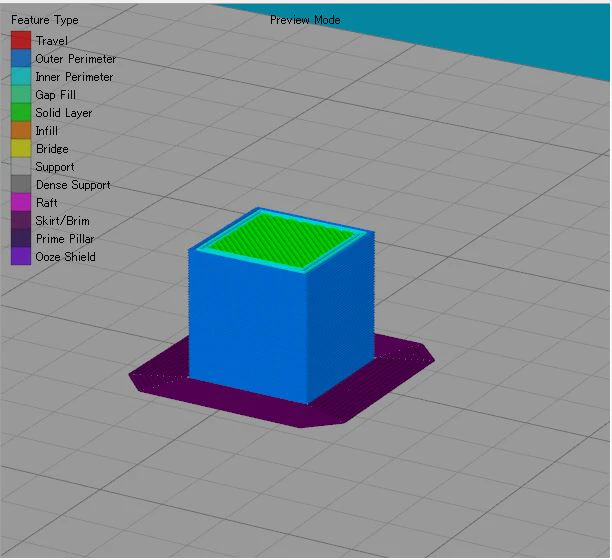Click the 'Dense Support' legend label
Viewport: 612px width, 560px height.
[73, 185]
